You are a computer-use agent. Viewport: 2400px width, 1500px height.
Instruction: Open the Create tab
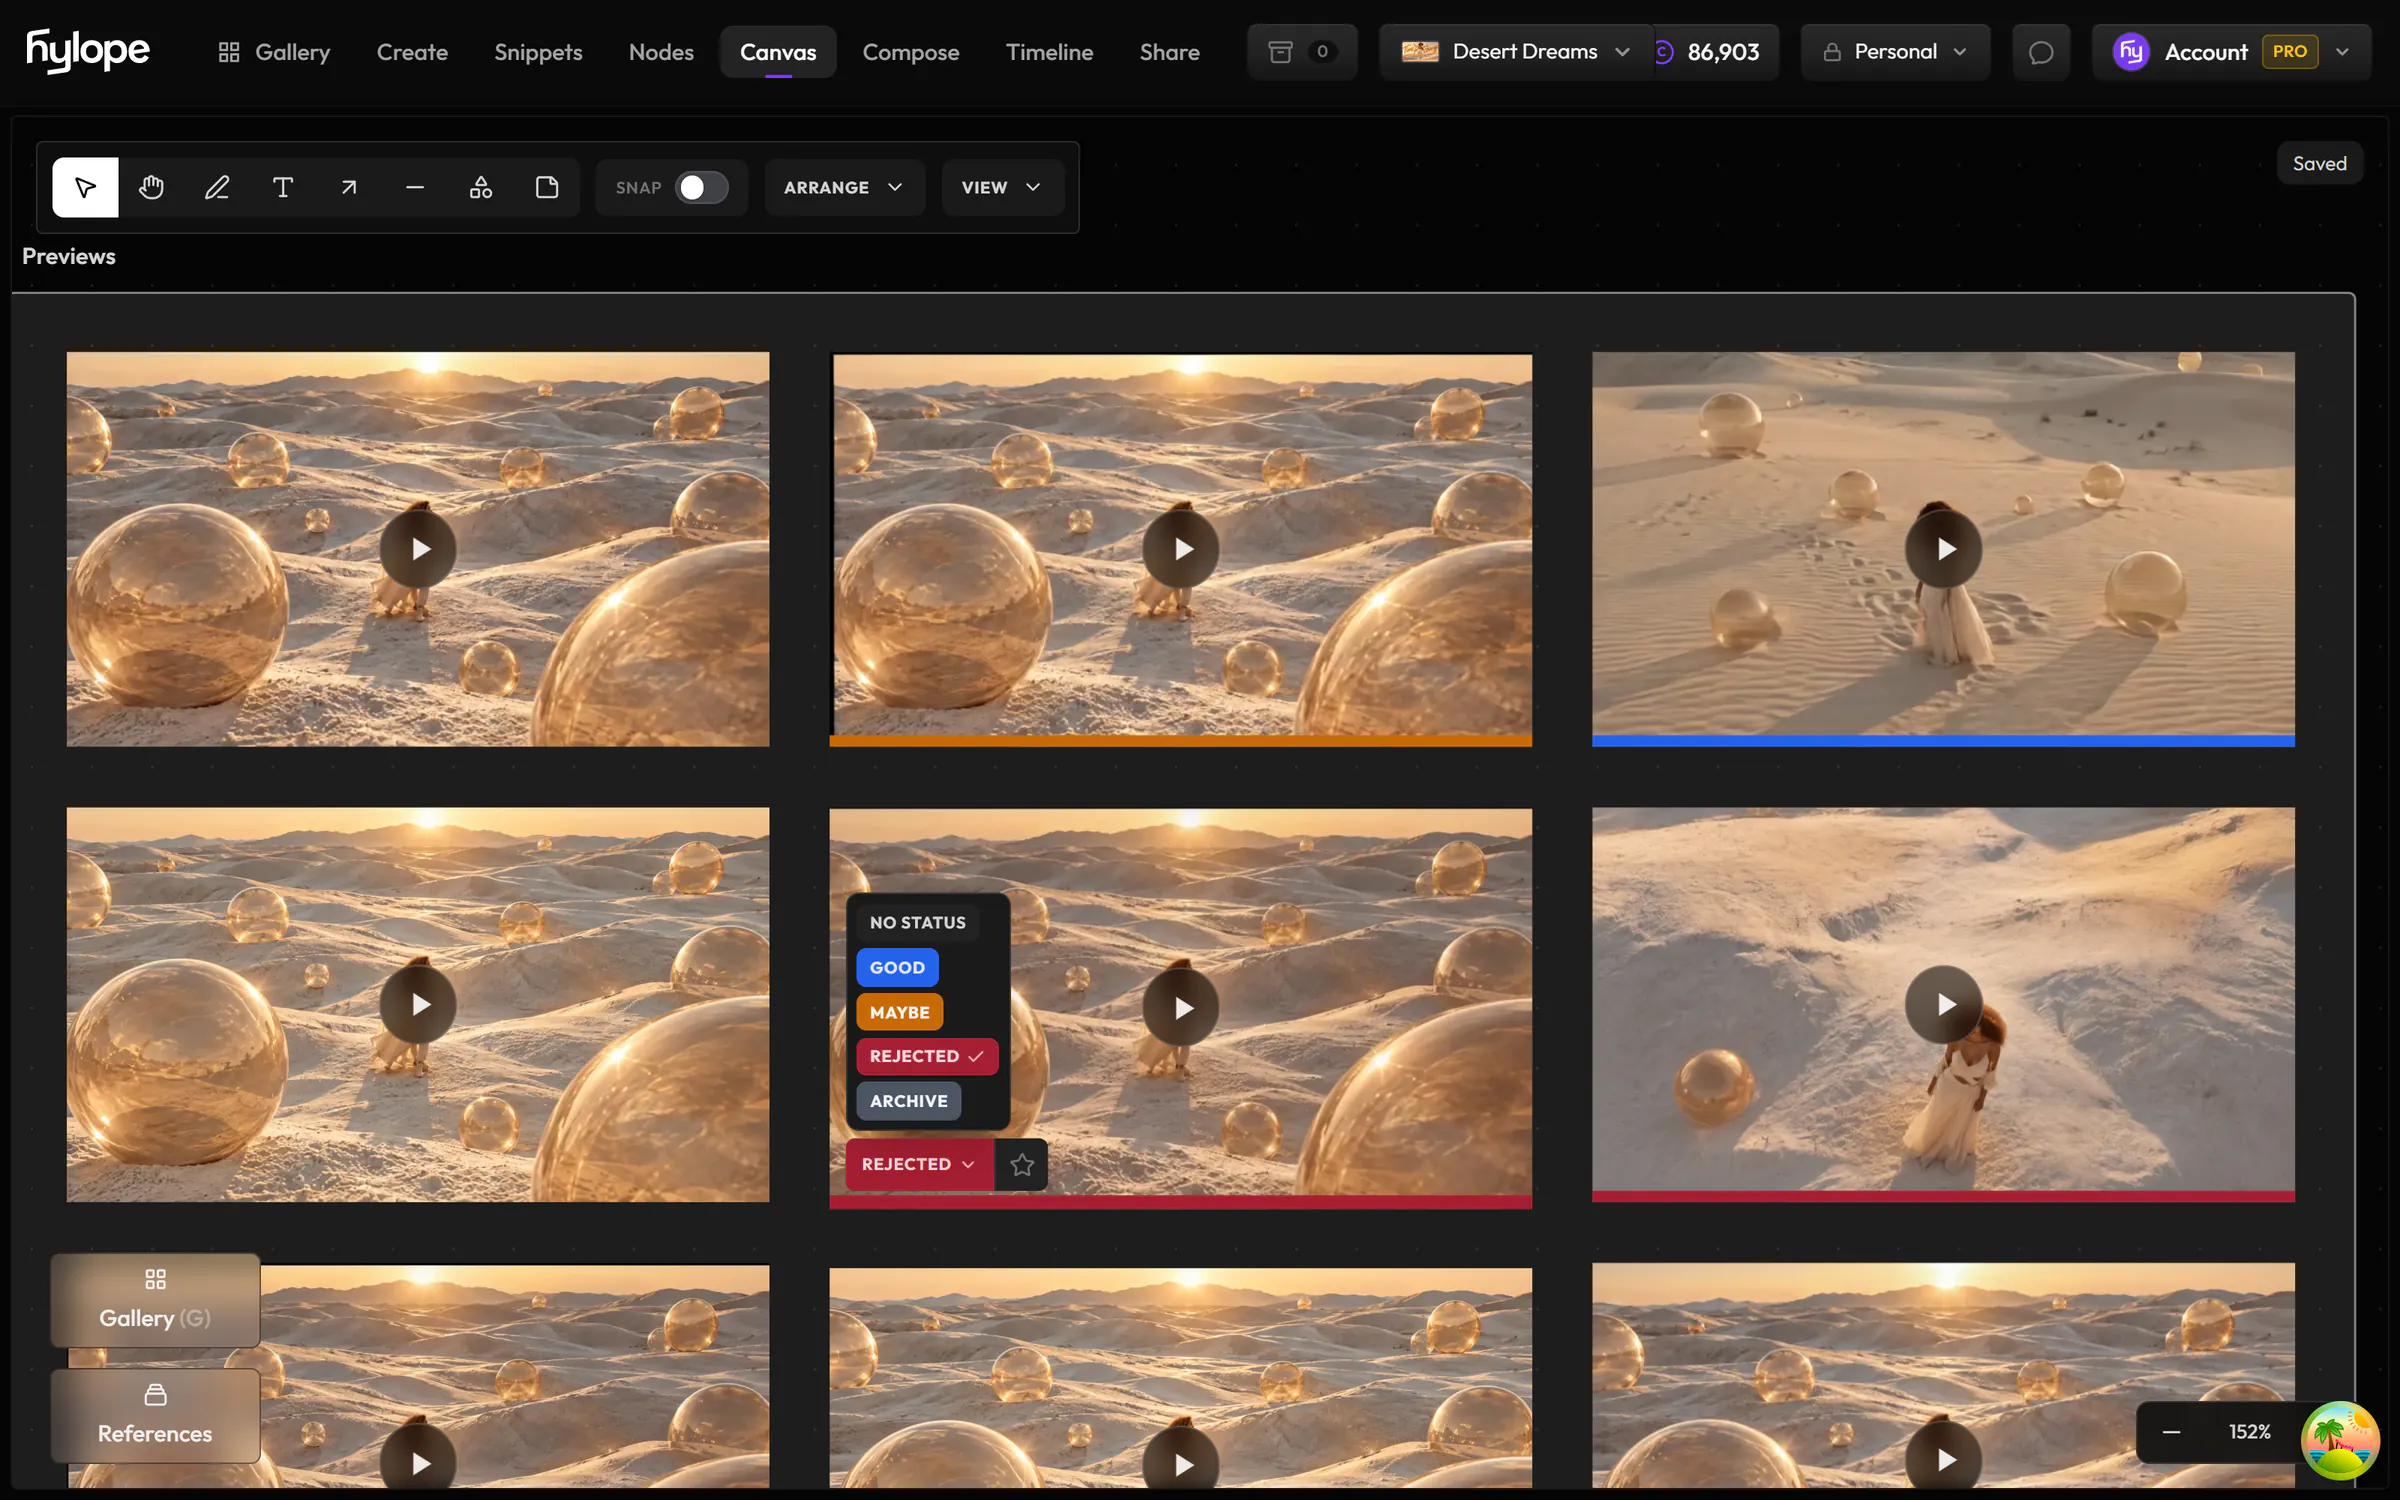(x=412, y=52)
